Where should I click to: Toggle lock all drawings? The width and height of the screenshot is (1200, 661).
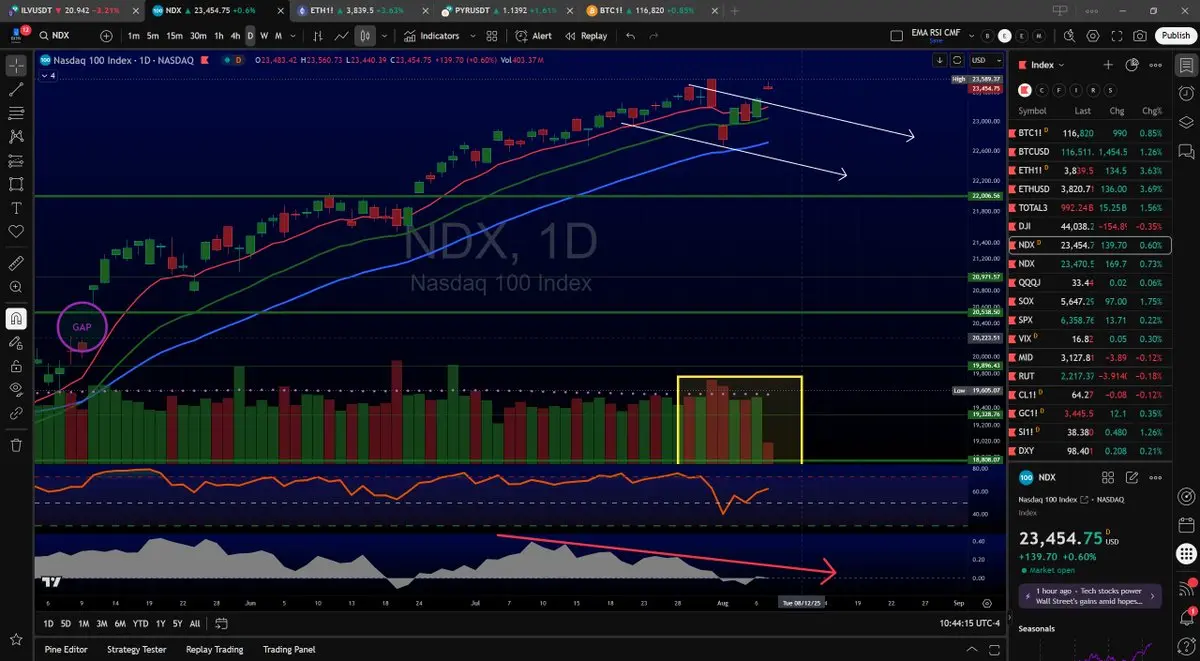click(16, 366)
